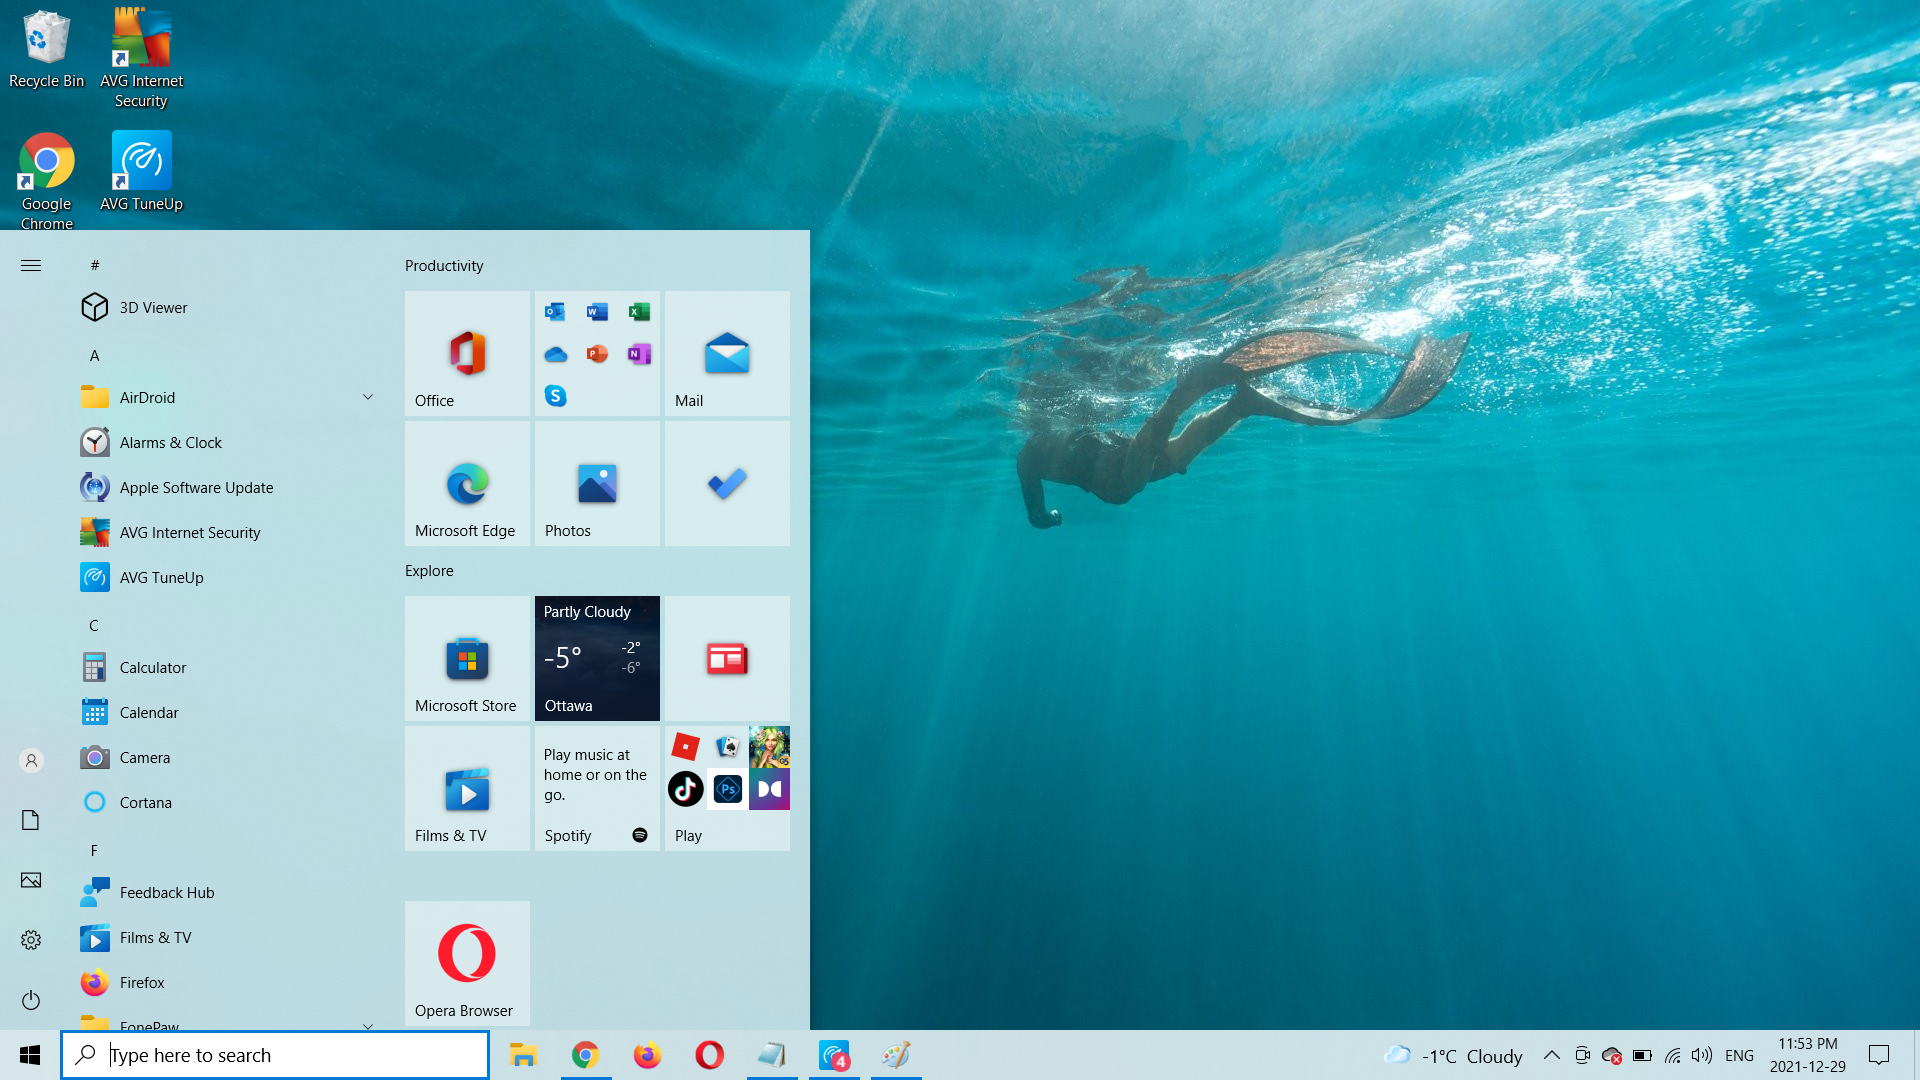Open the Action Center notifications
The height and width of the screenshot is (1080, 1920).
coord(1879,1055)
